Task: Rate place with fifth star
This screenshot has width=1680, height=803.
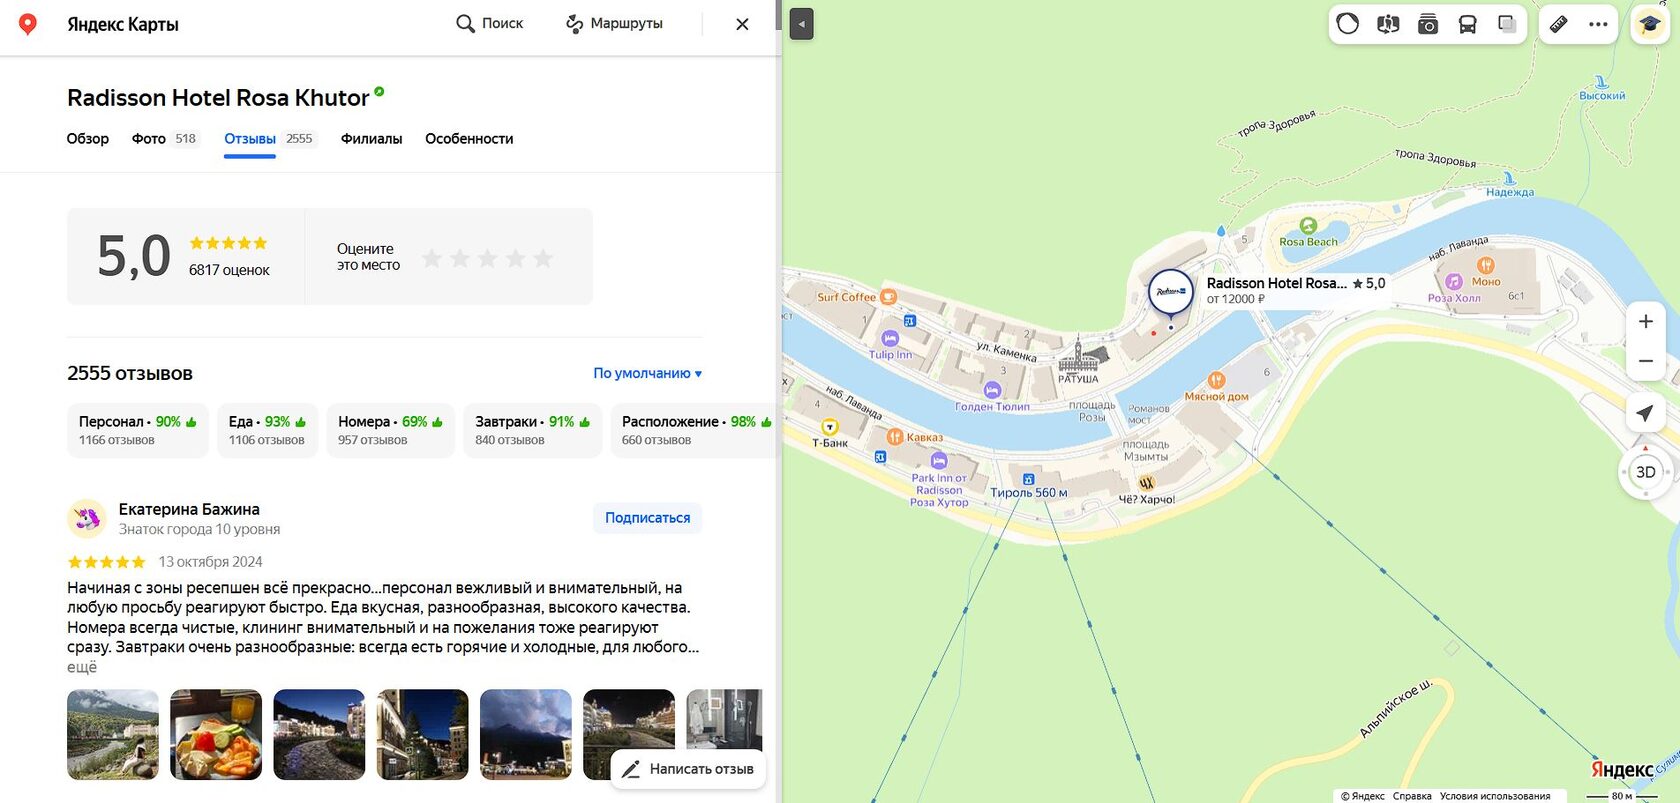Action: tap(543, 259)
